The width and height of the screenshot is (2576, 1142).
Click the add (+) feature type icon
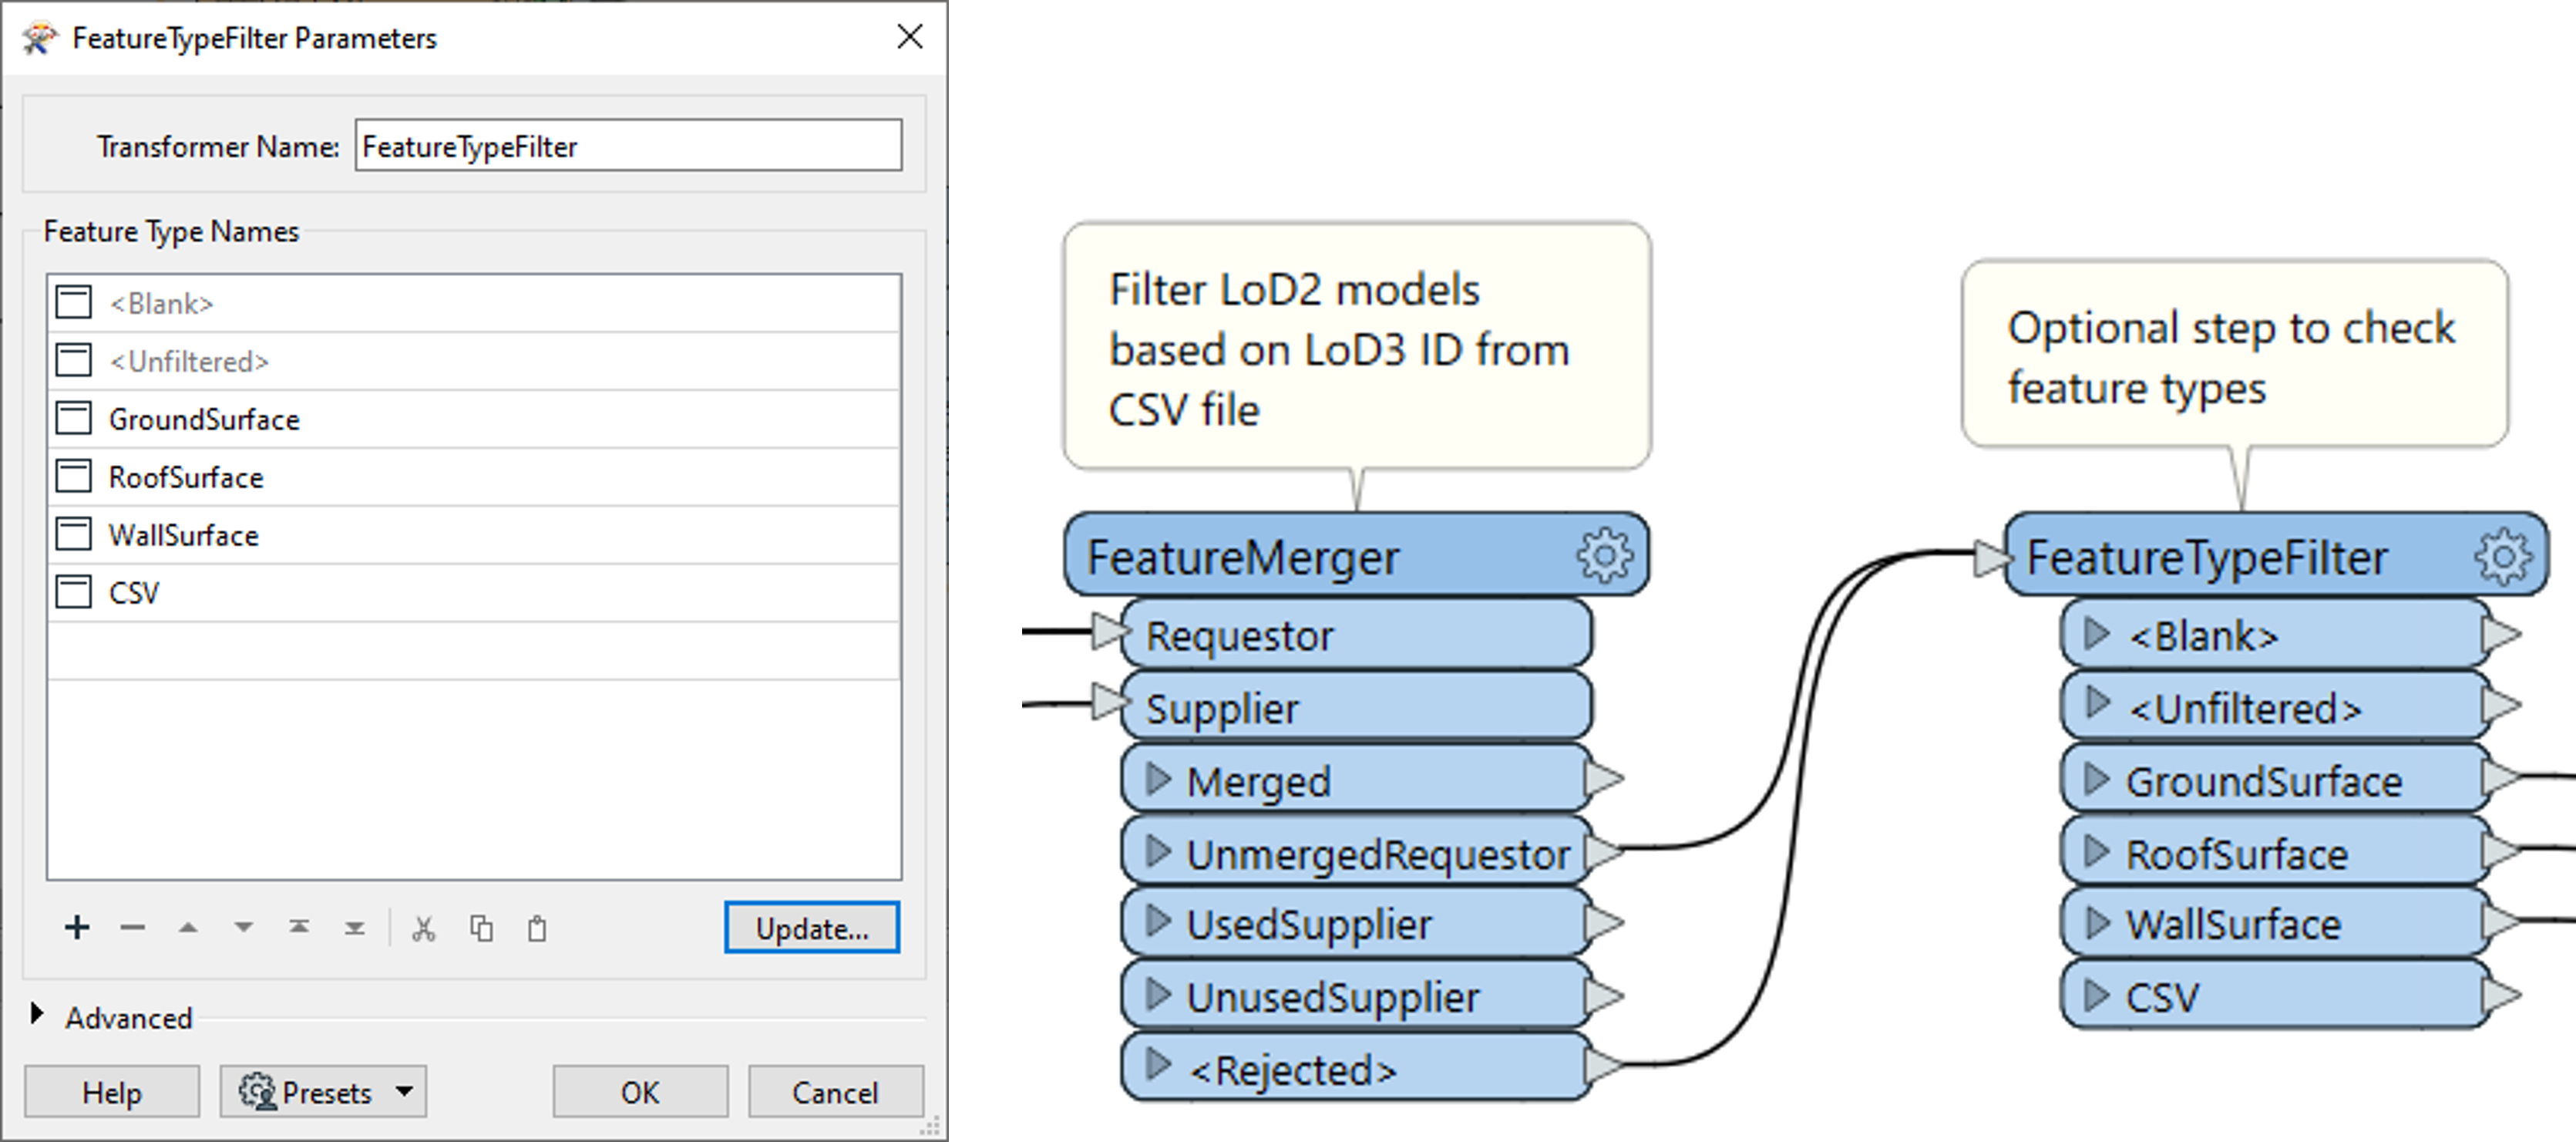click(77, 928)
